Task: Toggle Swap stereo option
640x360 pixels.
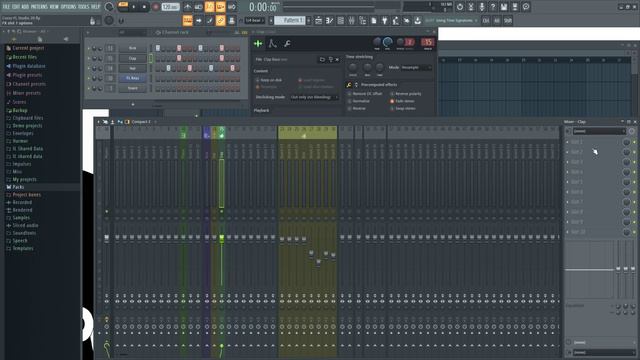Action: point(403,109)
